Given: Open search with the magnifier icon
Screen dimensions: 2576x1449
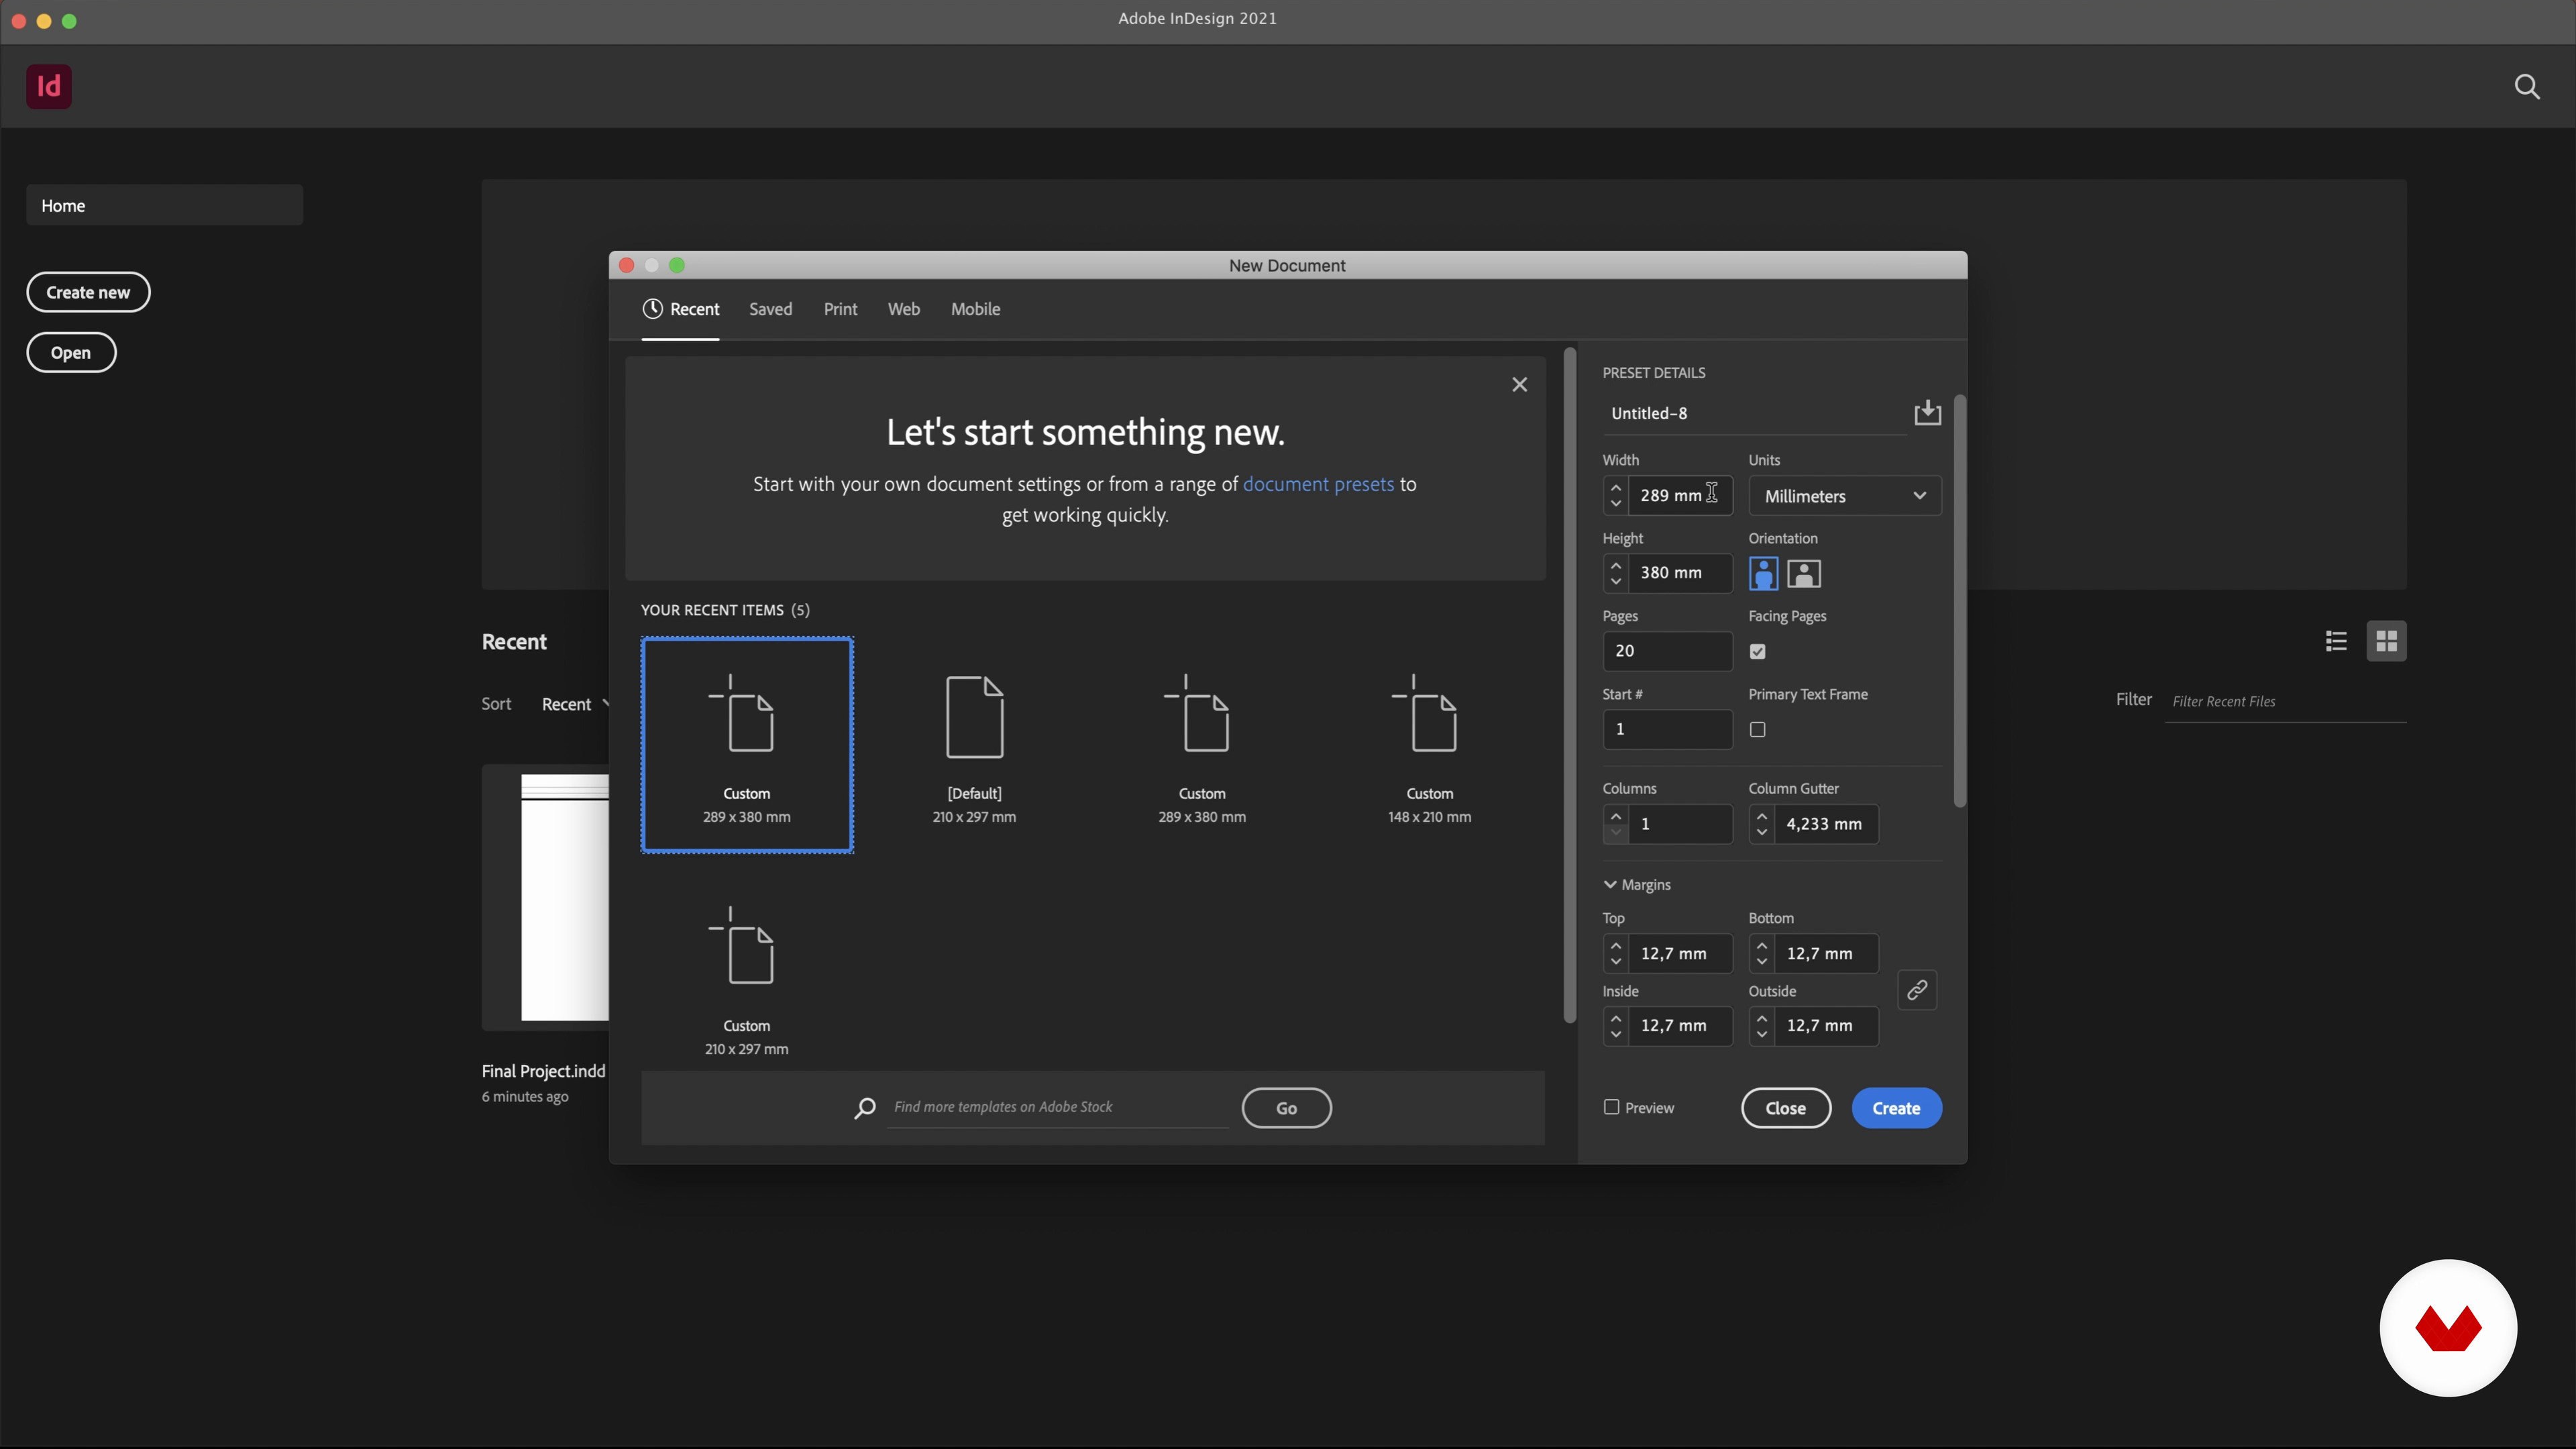Looking at the screenshot, I should [x=2527, y=87].
